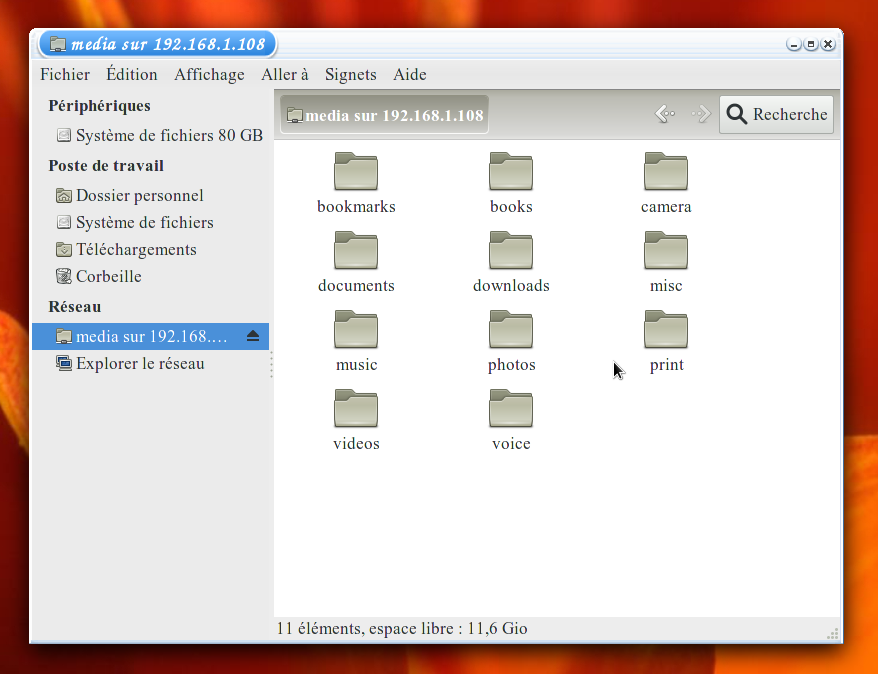Viewport: 878px width, 674px height.
Task: Open the downloads folder icon
Action: pos(511,250)
